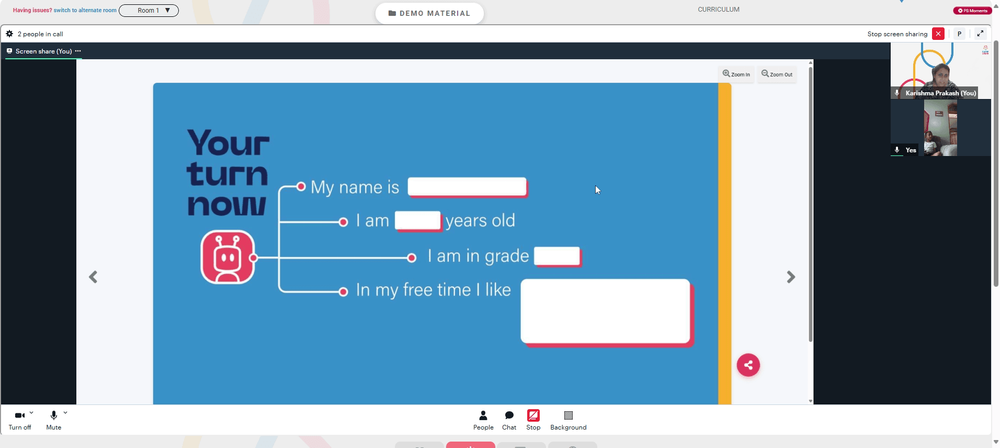The width and height of the screenshot is (1000, 448).
Task: Go to the previous slide arrow
Action: point(93,277)
